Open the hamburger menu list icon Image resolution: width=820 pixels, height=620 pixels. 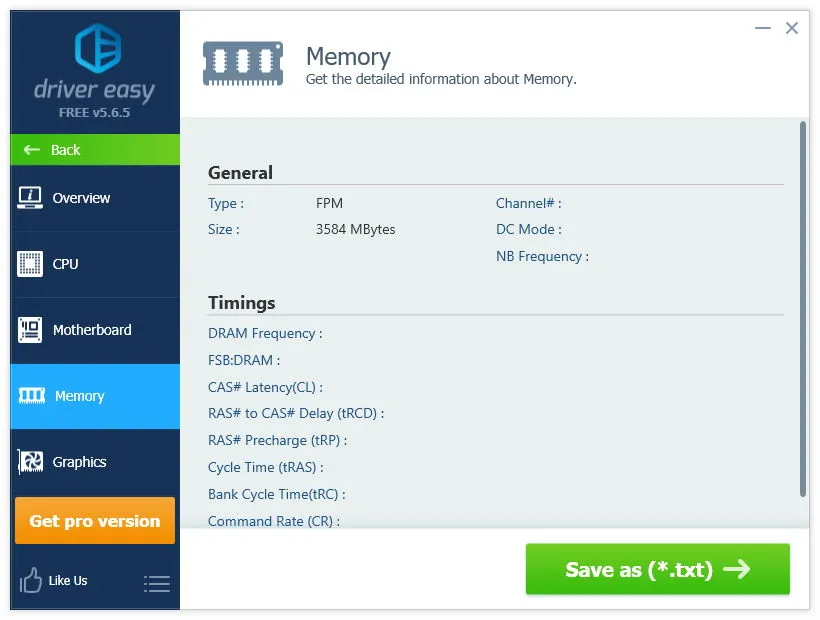click(x=157, y=584)
